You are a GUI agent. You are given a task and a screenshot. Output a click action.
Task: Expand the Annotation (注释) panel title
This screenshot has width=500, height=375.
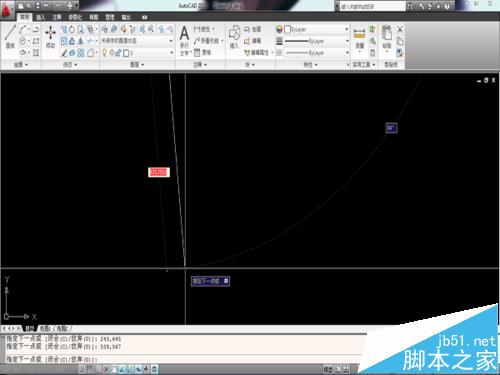[x=200, y=65]
